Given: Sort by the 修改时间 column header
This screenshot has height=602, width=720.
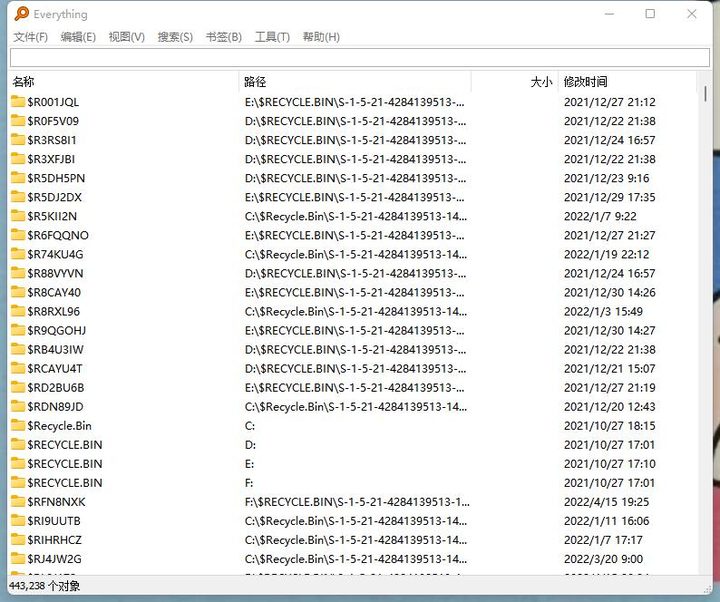Looking at the screenshot, I should point(625,82).
